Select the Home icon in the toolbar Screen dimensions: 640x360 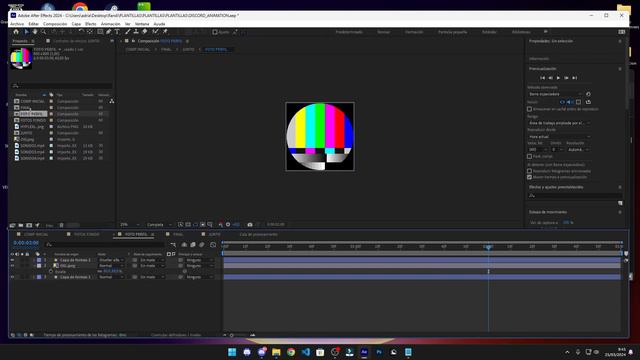16,31
